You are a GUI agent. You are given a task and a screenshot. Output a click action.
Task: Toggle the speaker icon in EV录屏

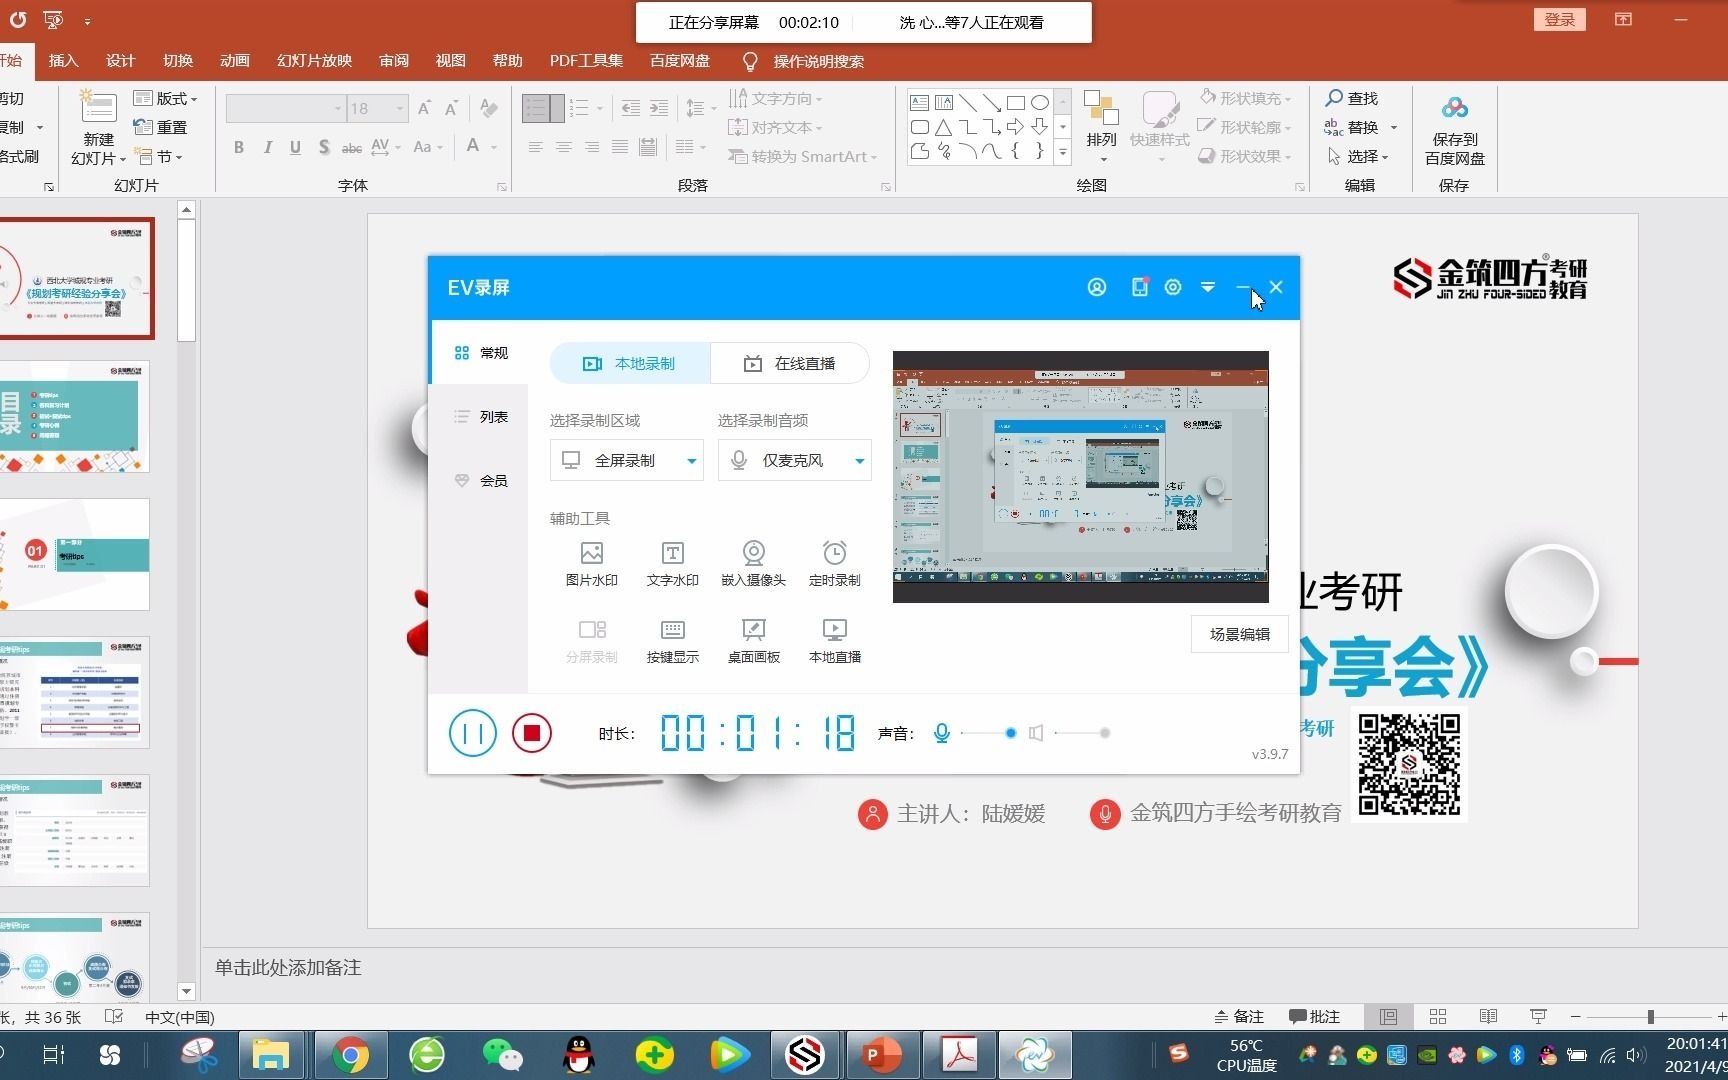1036,733
